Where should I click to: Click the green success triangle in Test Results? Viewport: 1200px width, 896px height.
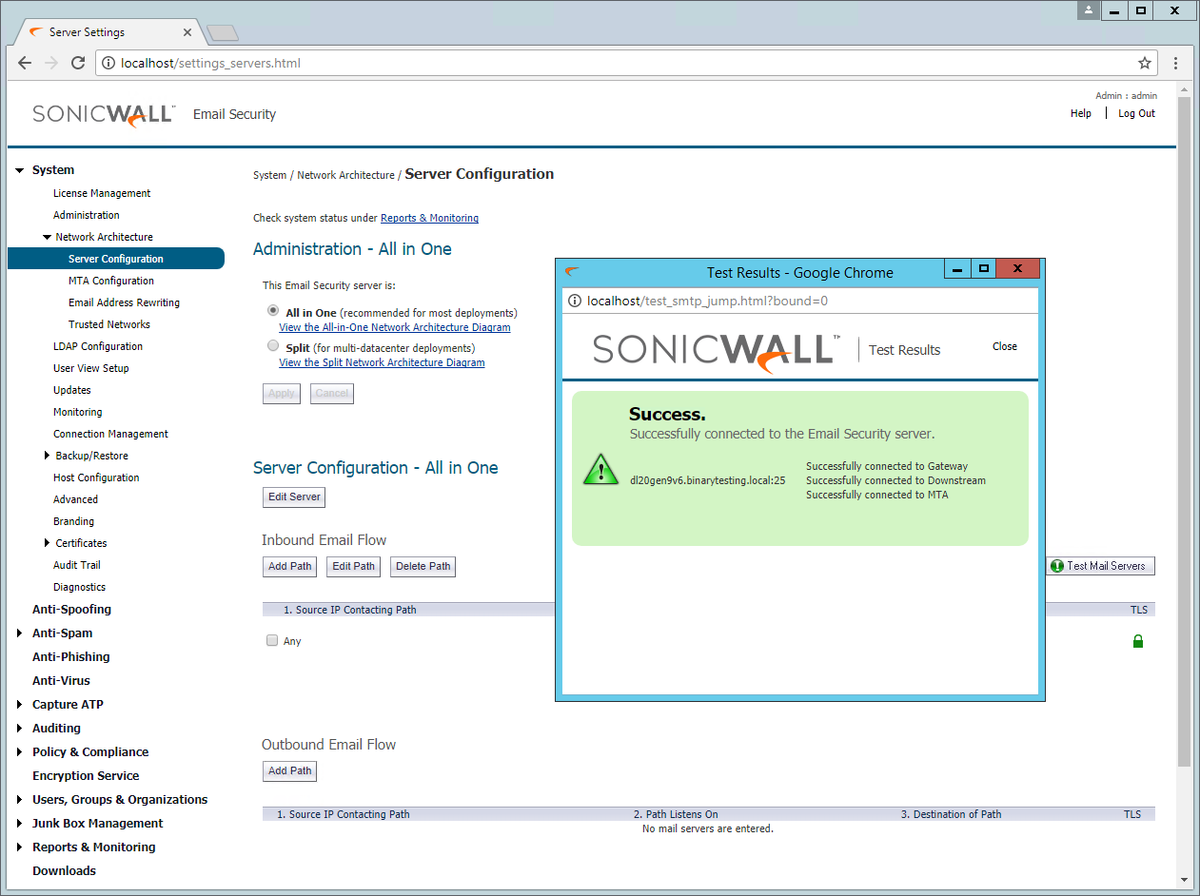click(x=600, y=470)
